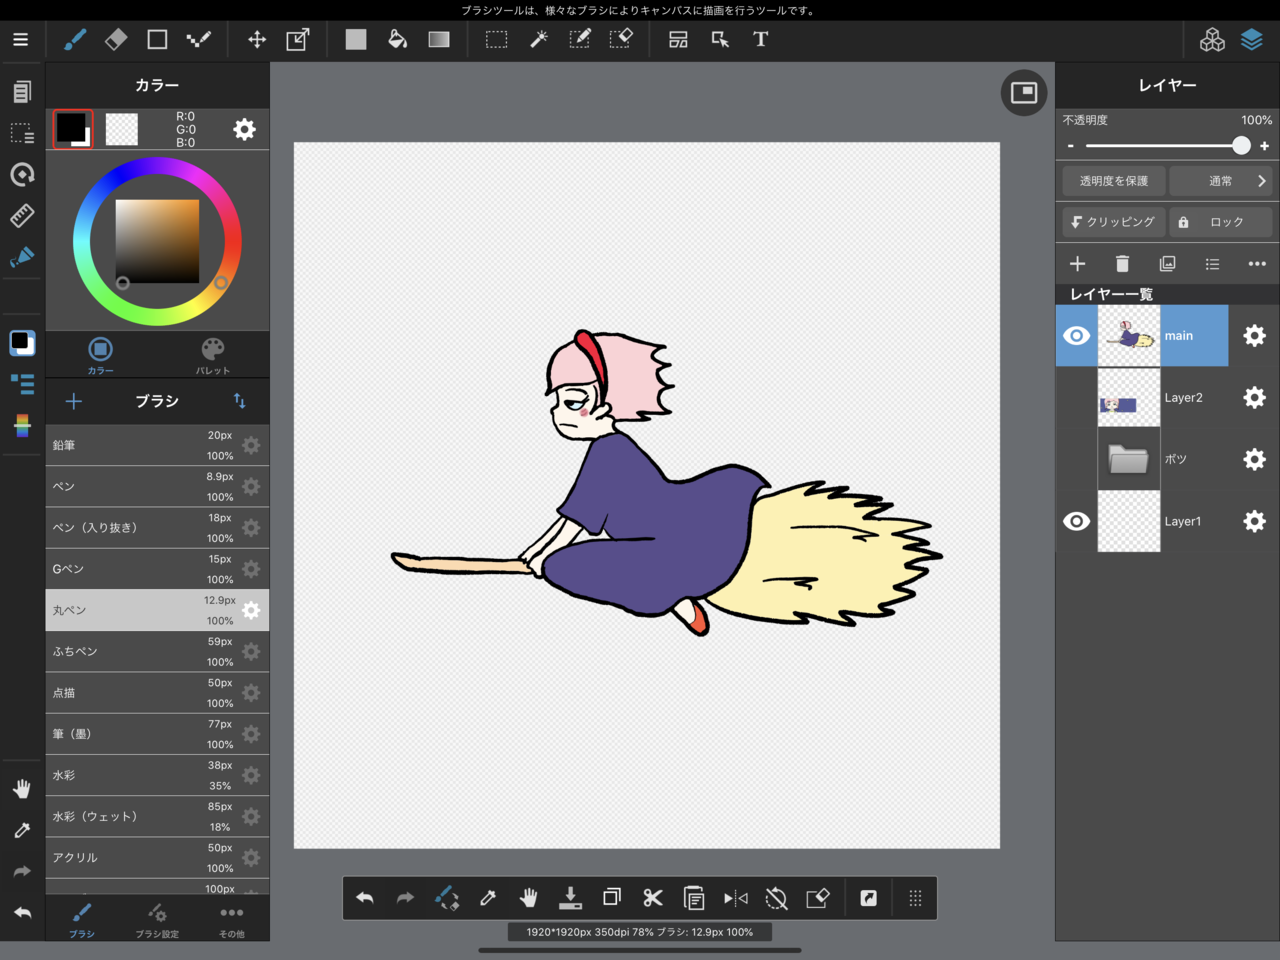This screenshot has width=1280, height=960.
Task: Click the Save download icon in bottom bar
Action: [570, 898]
